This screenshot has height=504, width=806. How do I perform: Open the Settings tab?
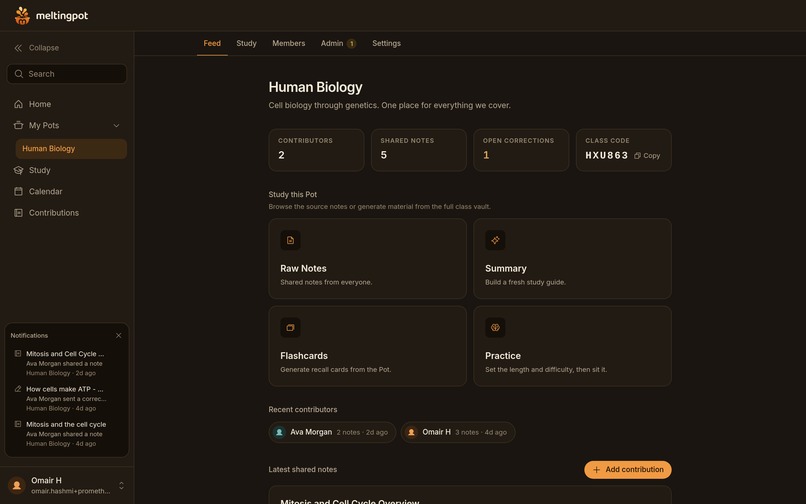(x=386, y=44)
